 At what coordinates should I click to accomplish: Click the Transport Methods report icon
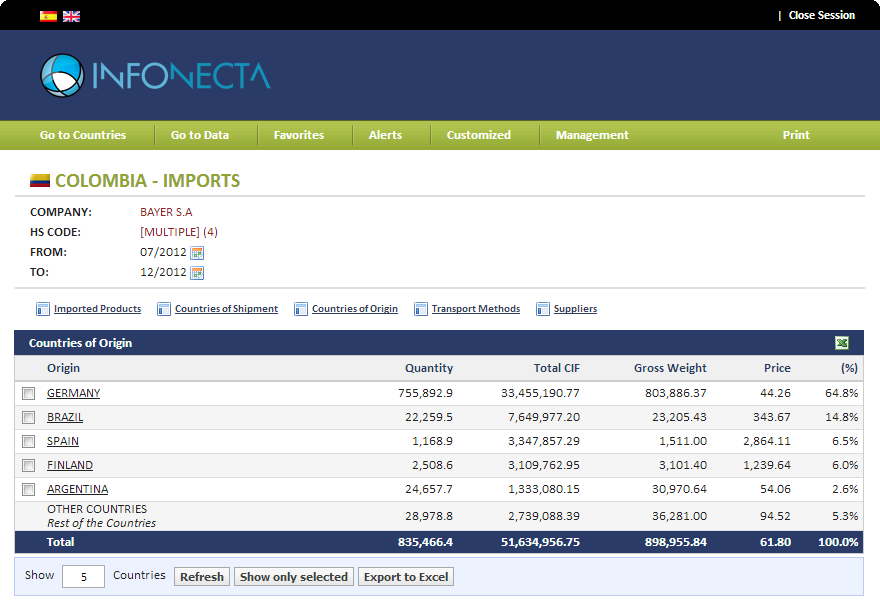421,309
